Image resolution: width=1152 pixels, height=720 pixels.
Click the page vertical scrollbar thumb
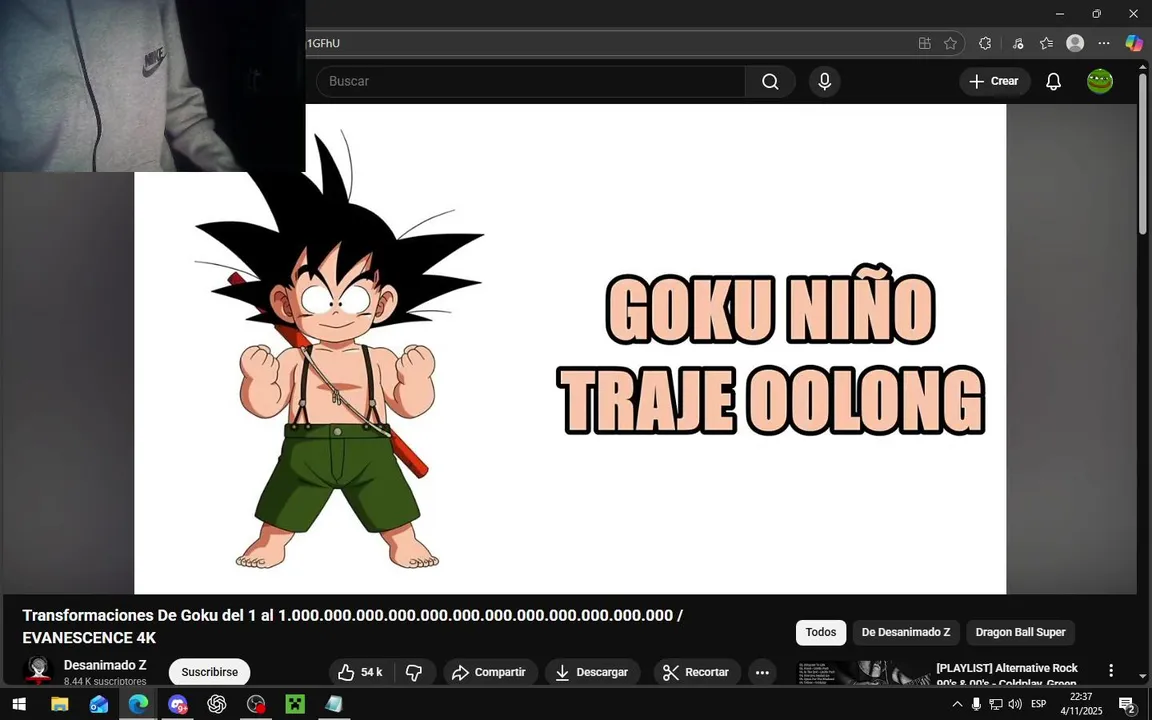[1142, 154]
